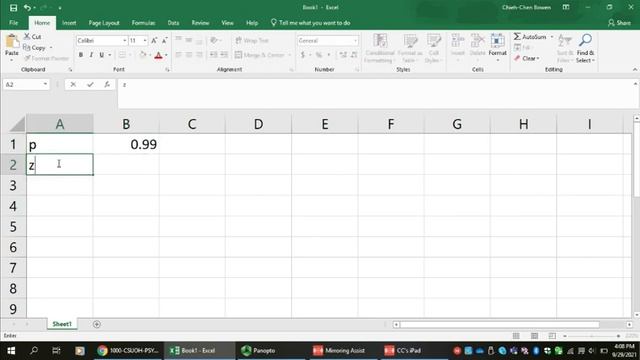640x360 pixels.
Task: Click the Select All corner triangle
Action: coord(17,124)
